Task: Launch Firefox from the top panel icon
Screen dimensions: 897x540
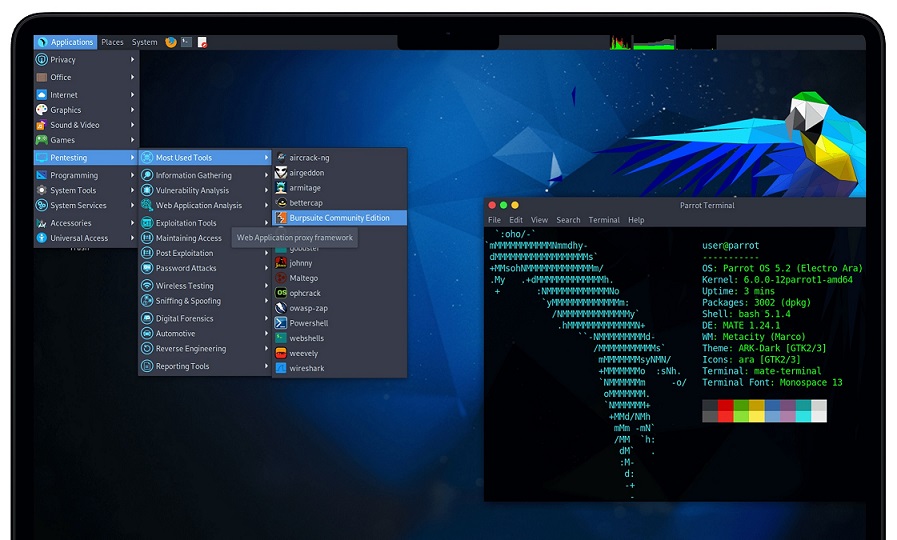Action: click(171, 42)
